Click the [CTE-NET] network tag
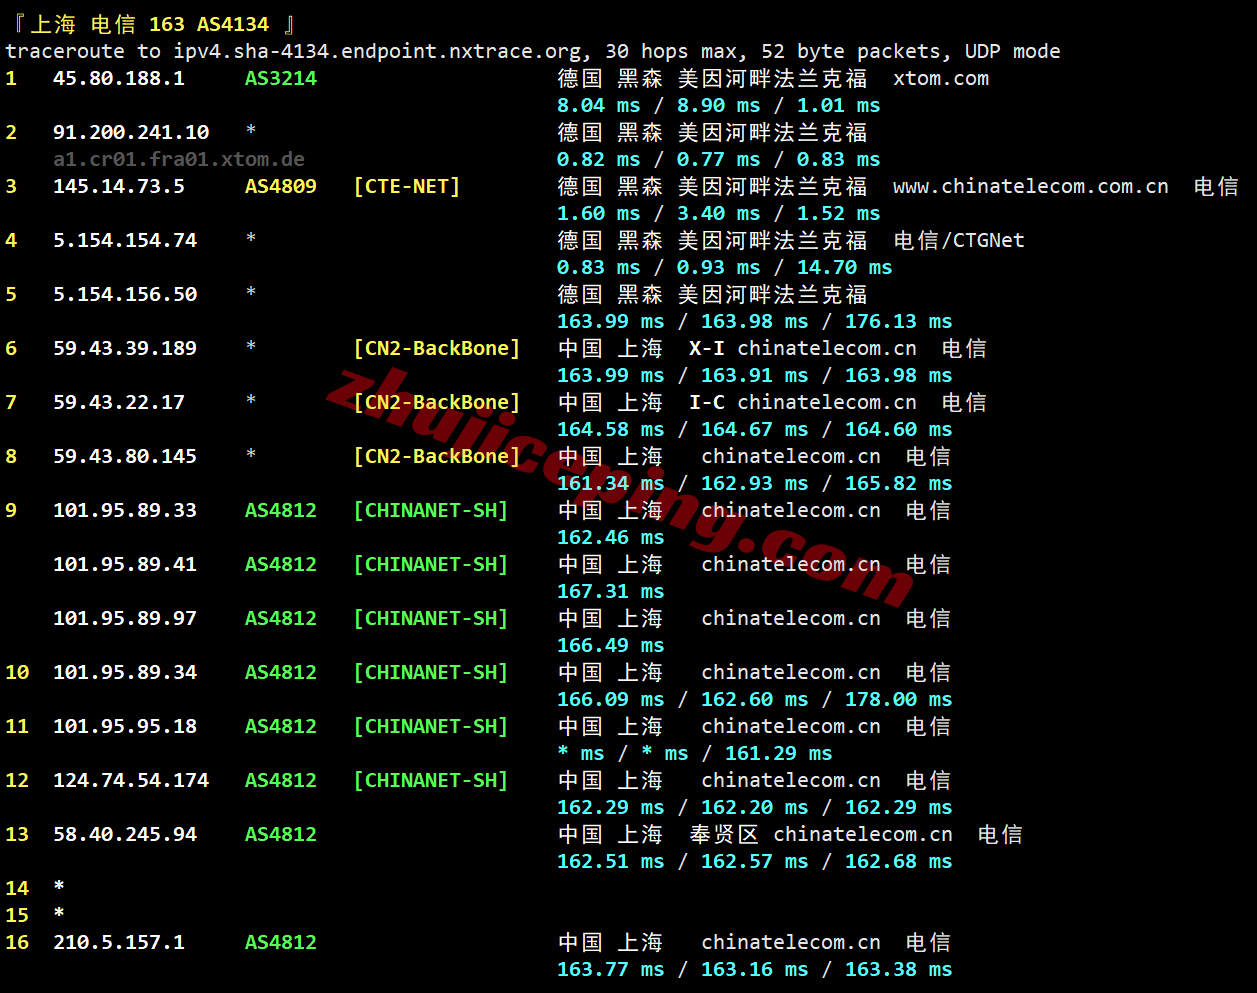 pyautogui.click(x=406, y=186)
